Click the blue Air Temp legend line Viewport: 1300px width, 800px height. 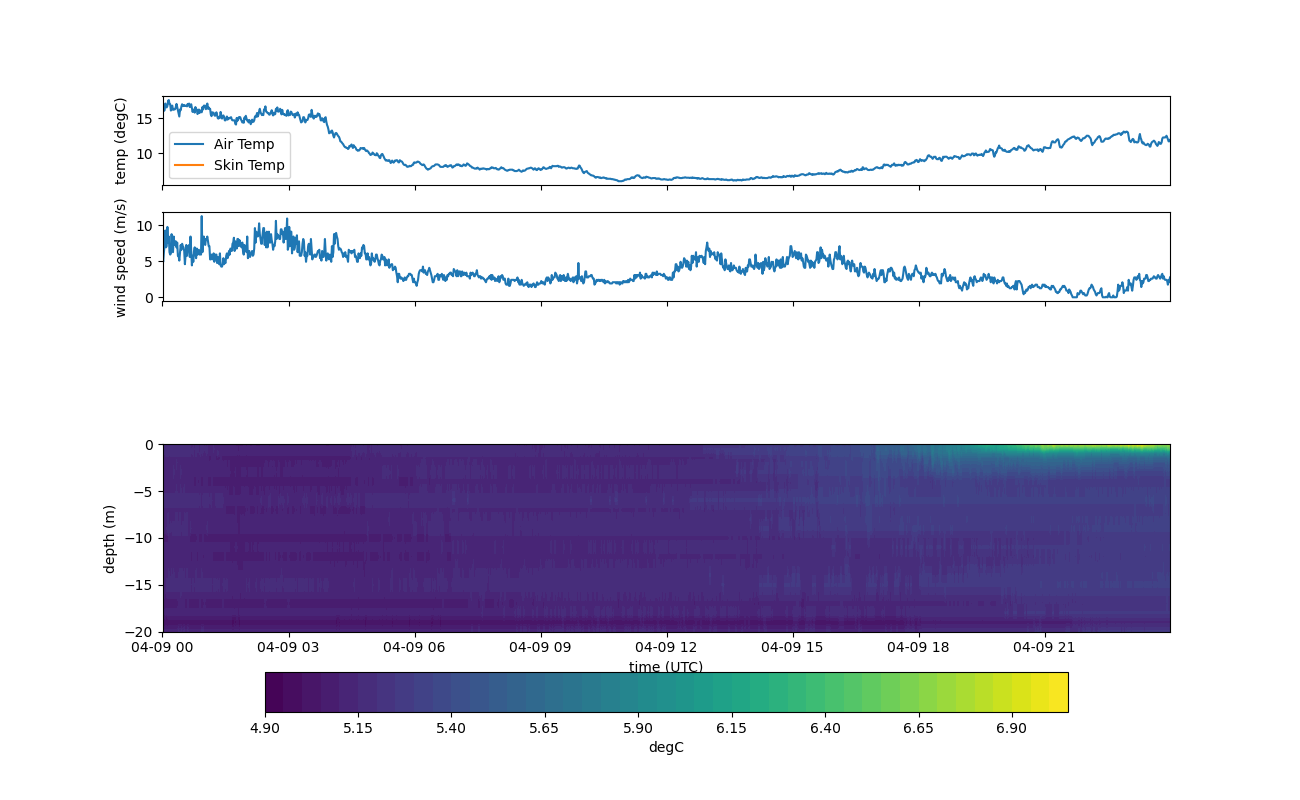coord(189,144)
